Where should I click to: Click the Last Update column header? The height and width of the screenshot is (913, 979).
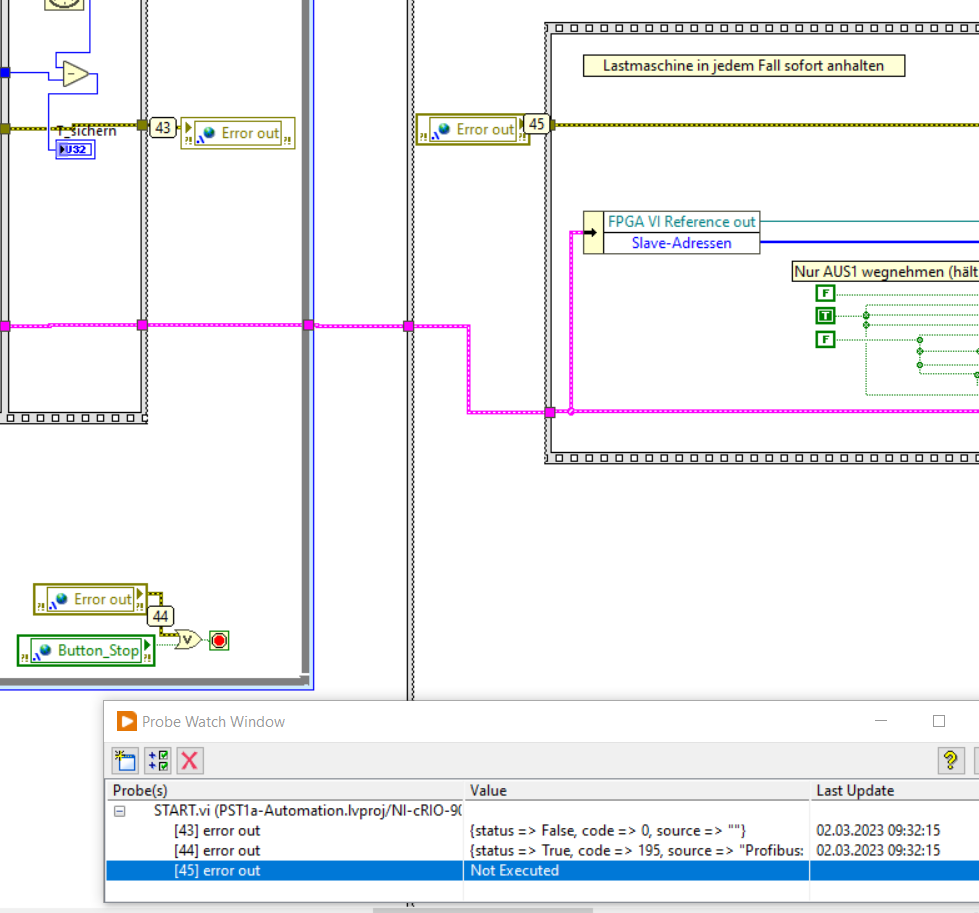point(855,790)
